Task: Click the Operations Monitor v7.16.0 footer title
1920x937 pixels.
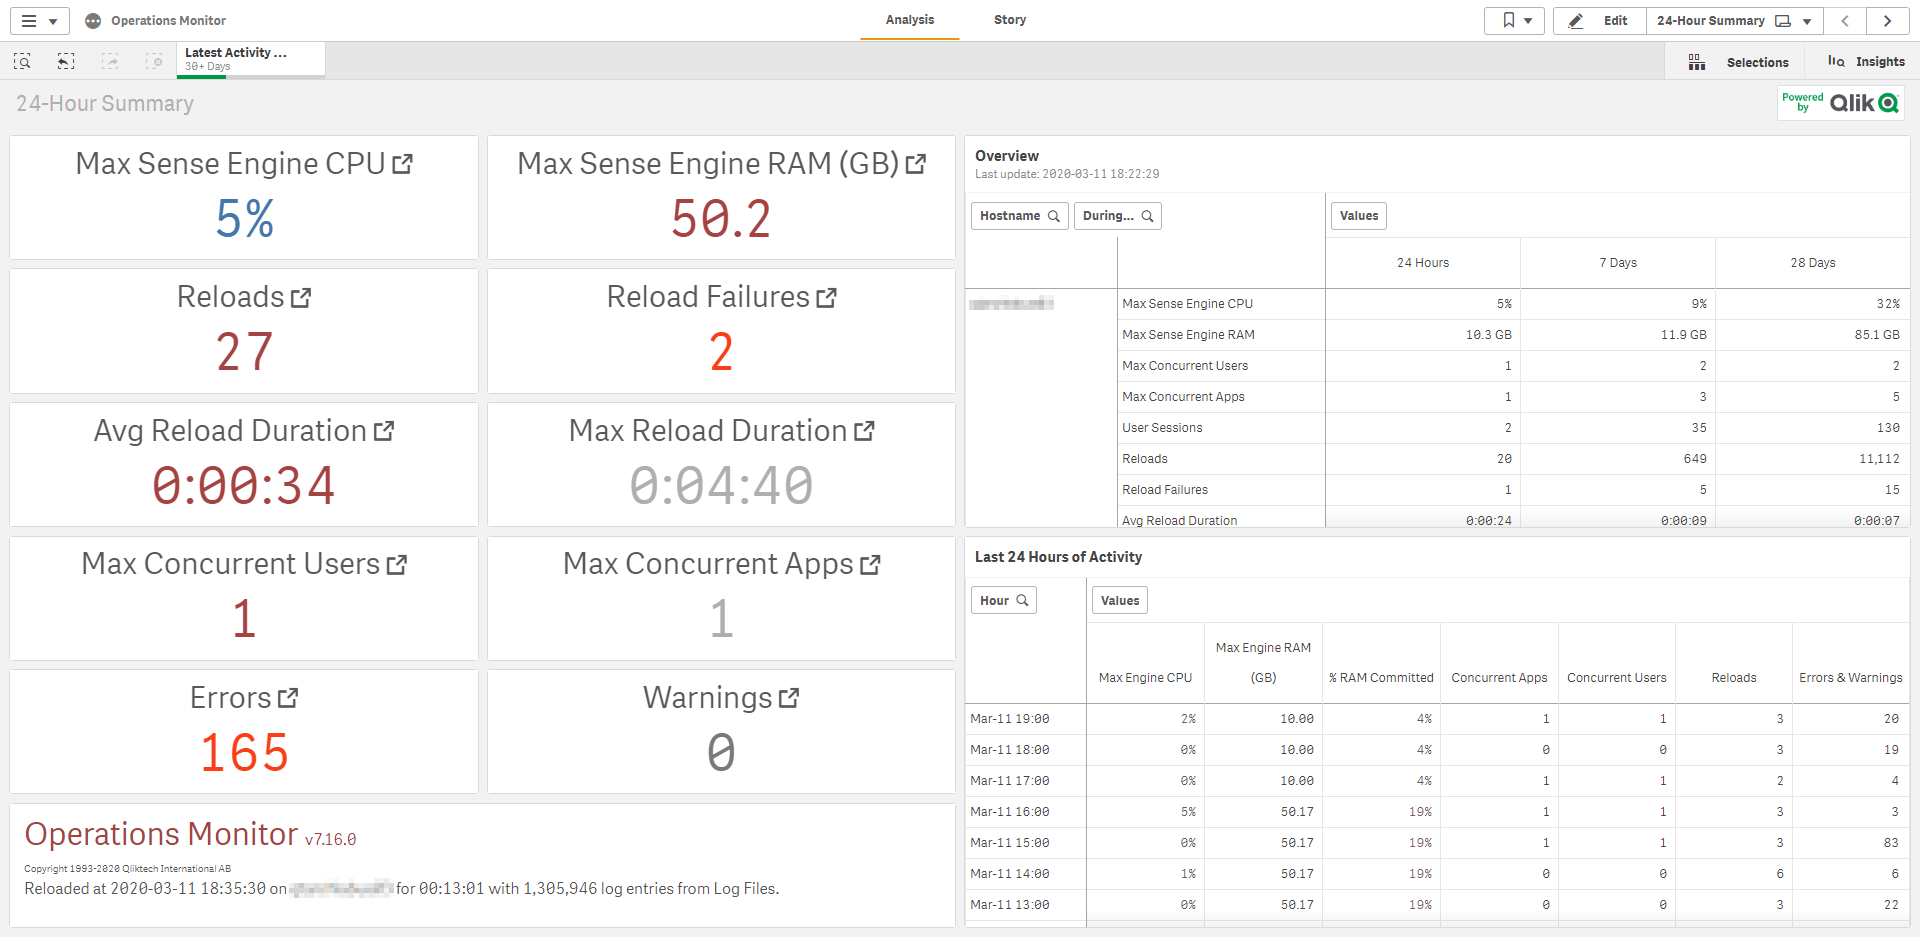Action: (x=190, y=834)
